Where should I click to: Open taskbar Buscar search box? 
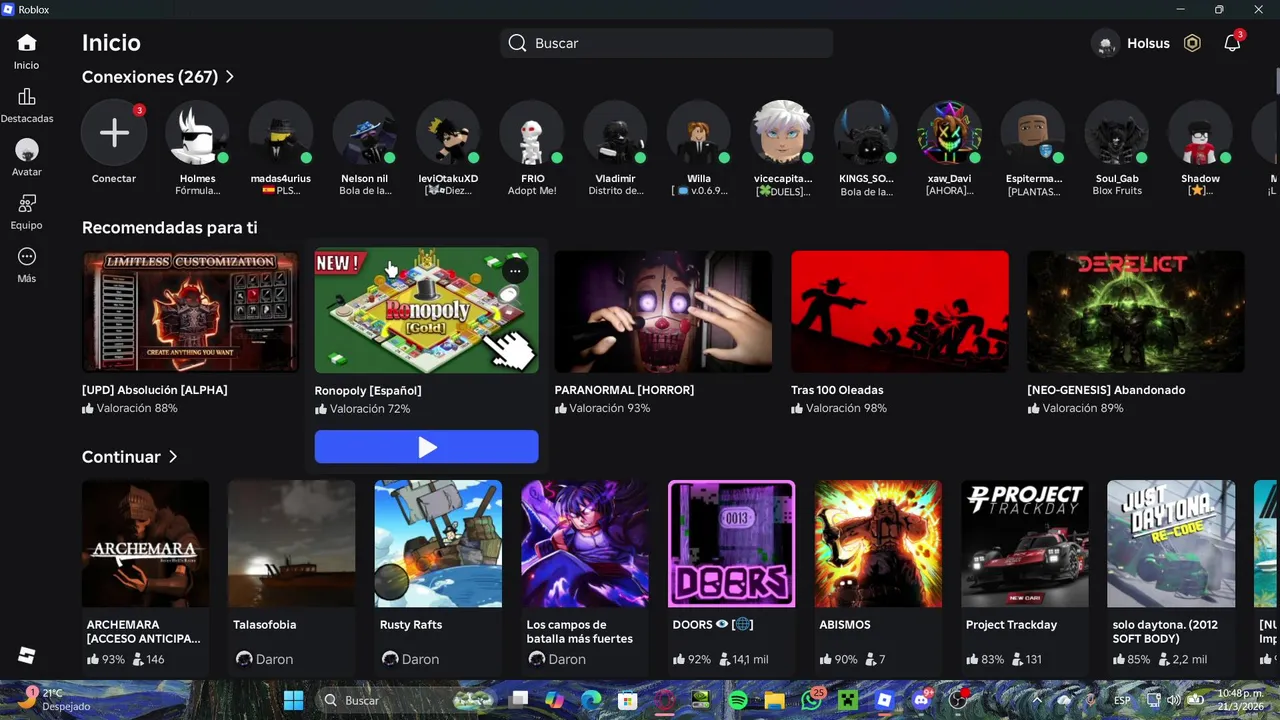click(x=404, y=700)
